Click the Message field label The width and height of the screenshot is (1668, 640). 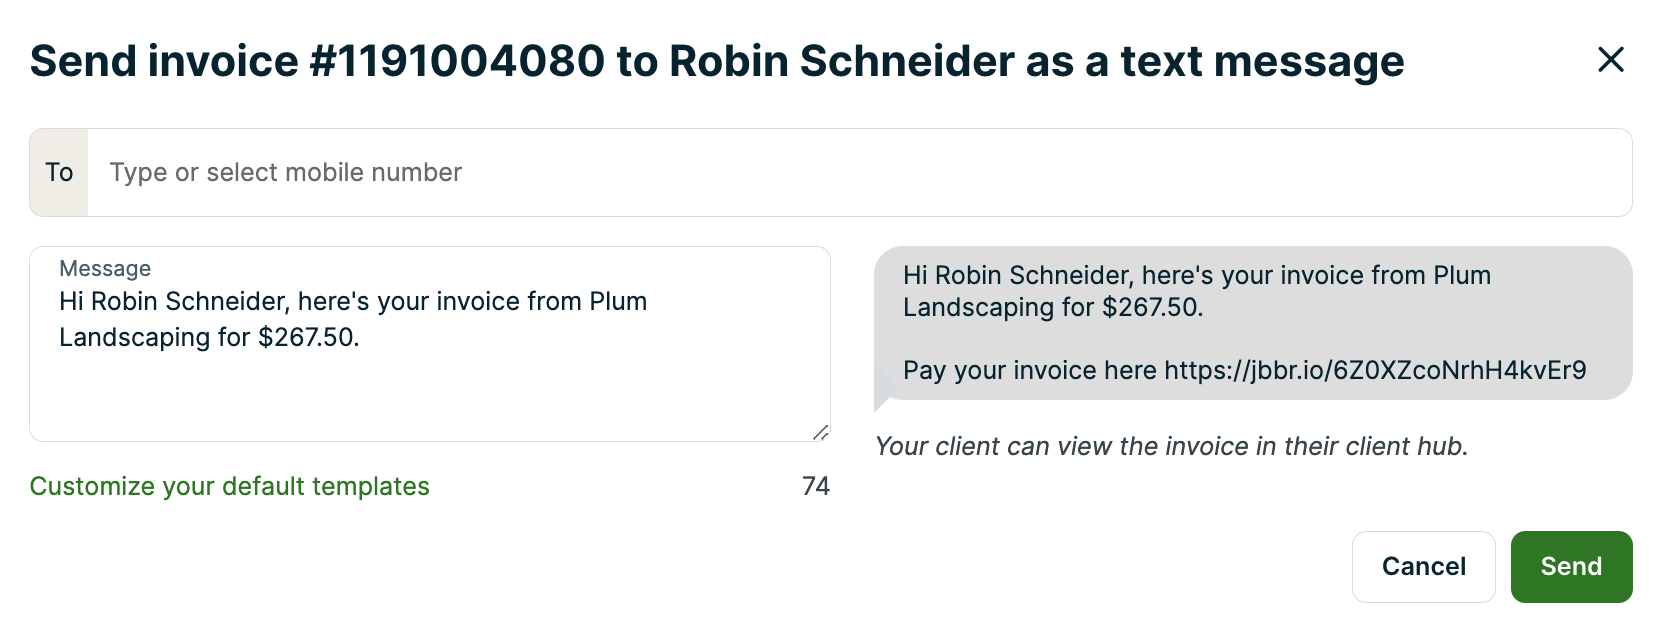click(x=105, y=268)
